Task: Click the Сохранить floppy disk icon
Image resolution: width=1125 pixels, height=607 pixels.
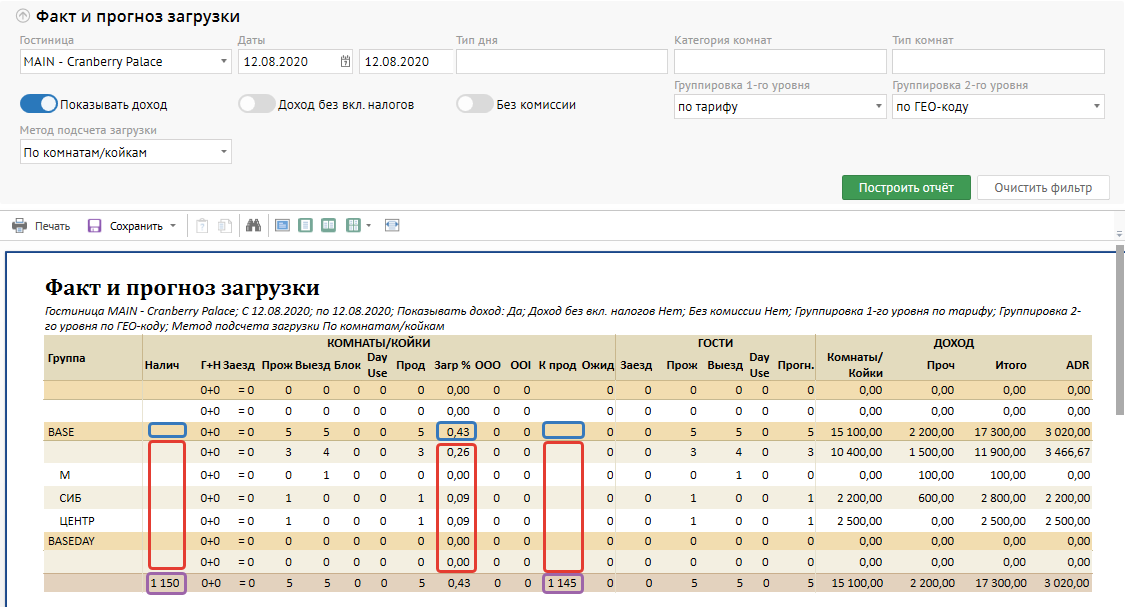Action: [95, 226]
